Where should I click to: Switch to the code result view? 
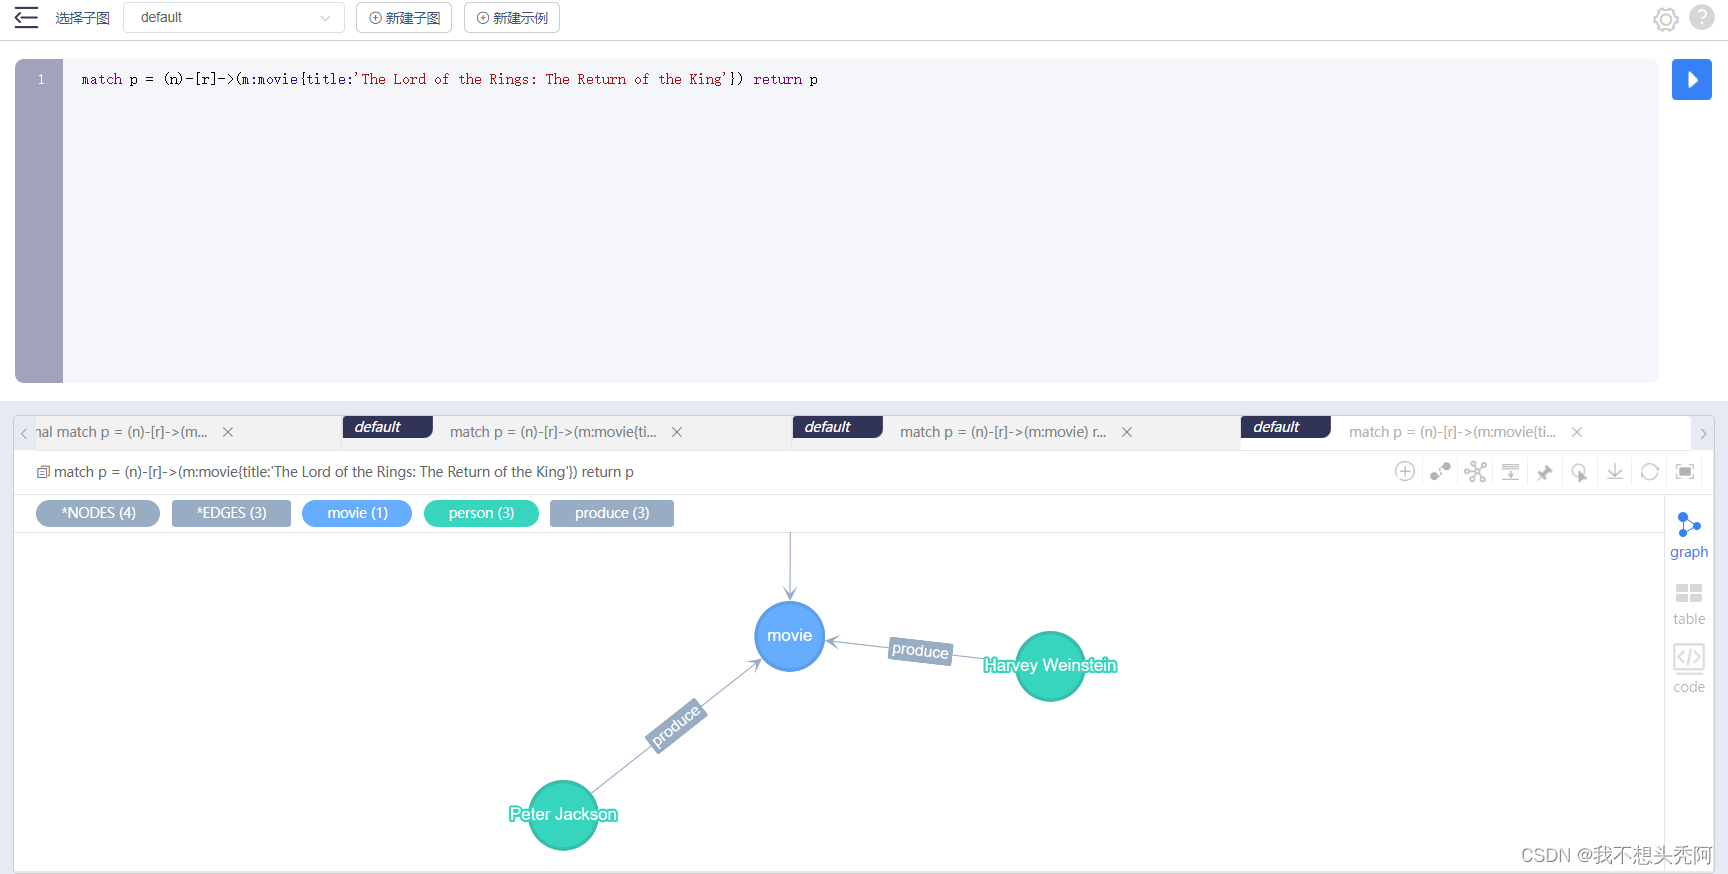(x=1689, y=669)
